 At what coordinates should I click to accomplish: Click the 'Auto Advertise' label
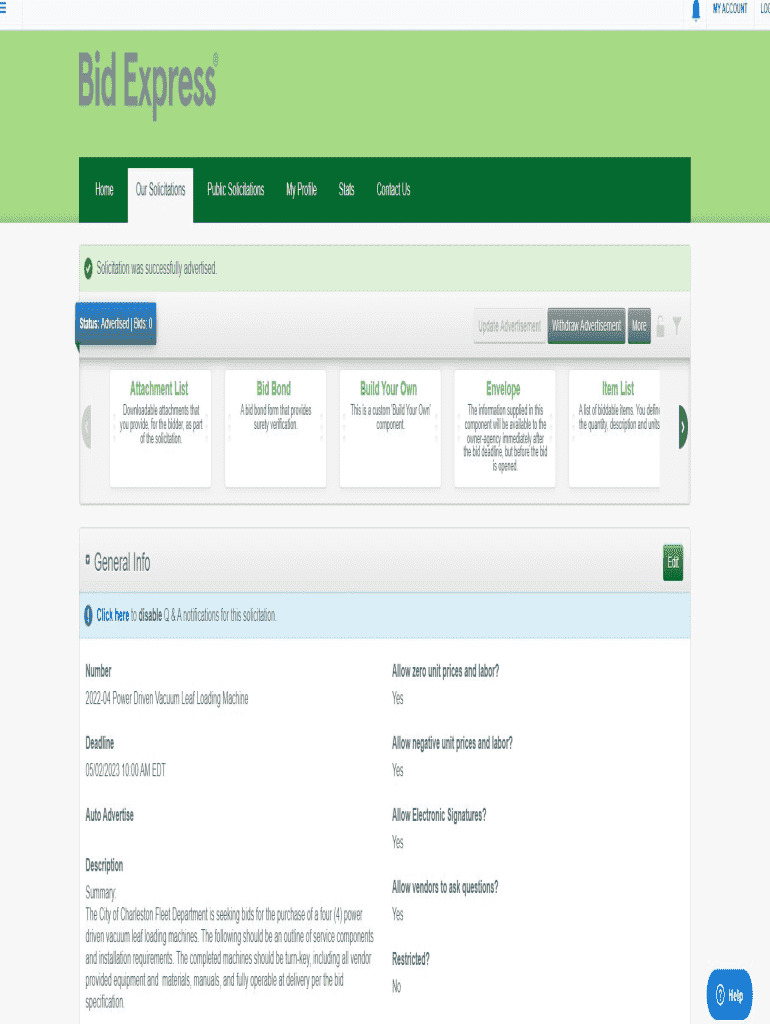pyautogui.click(x=109, y=815)
